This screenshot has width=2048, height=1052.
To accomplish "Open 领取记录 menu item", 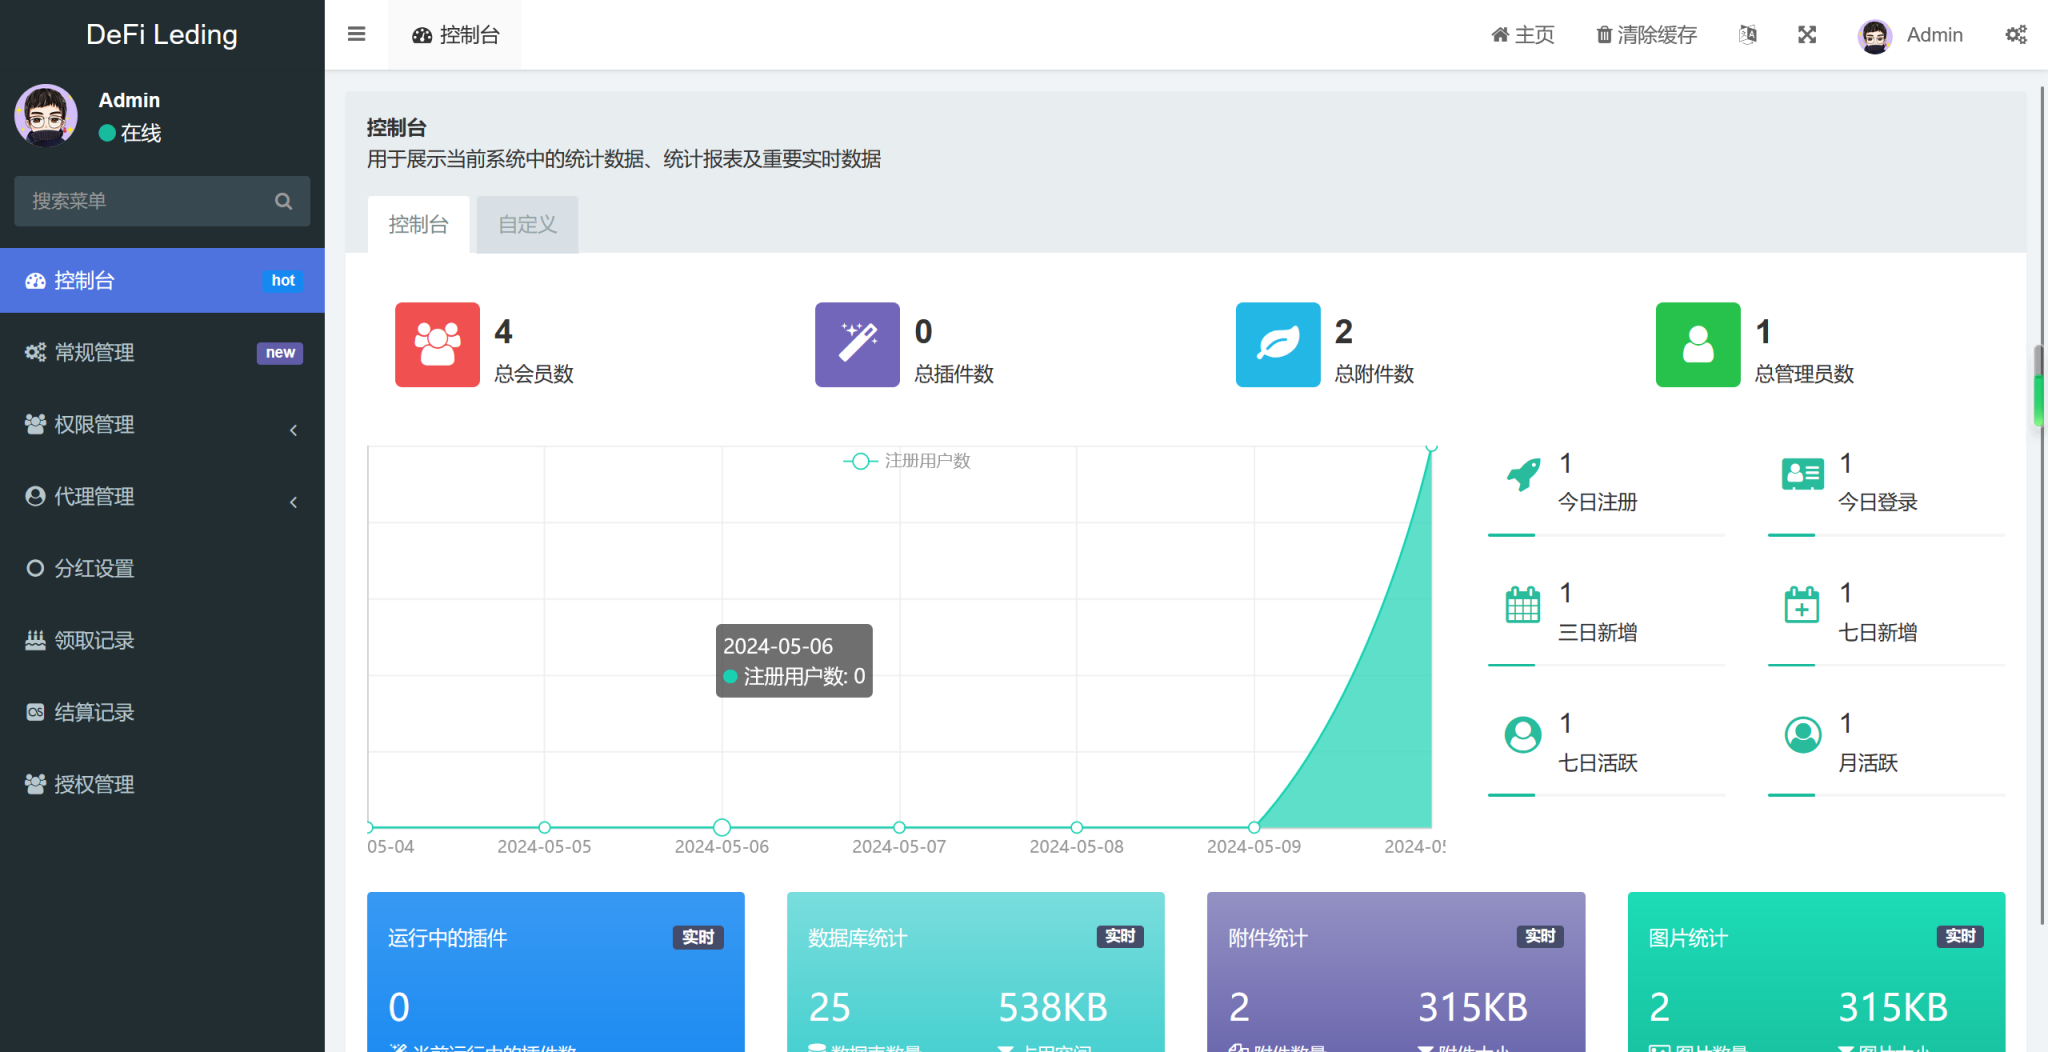I will coord(162,640).
